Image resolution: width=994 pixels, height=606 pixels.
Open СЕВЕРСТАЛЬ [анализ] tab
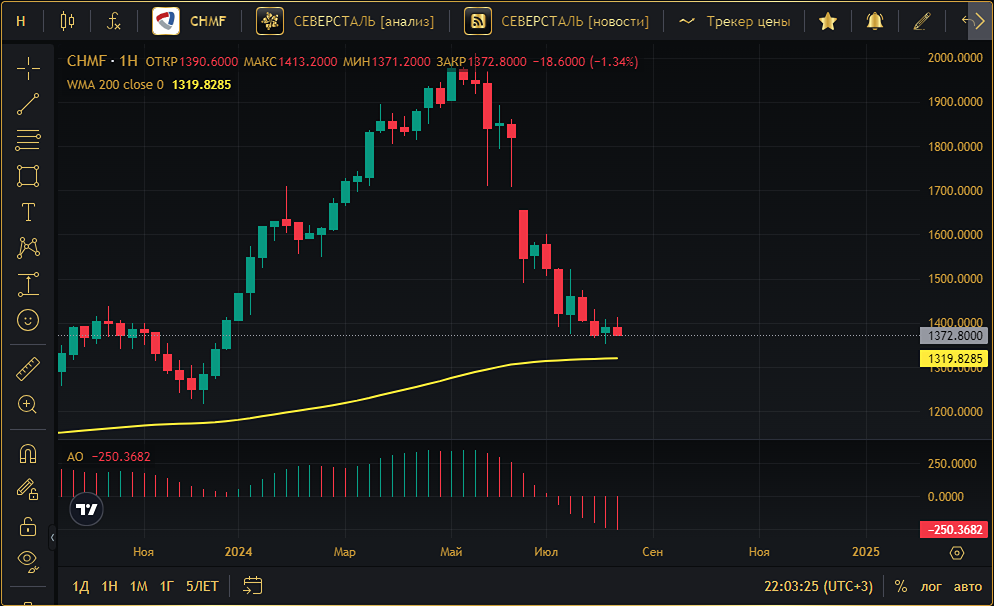(345, 21)
